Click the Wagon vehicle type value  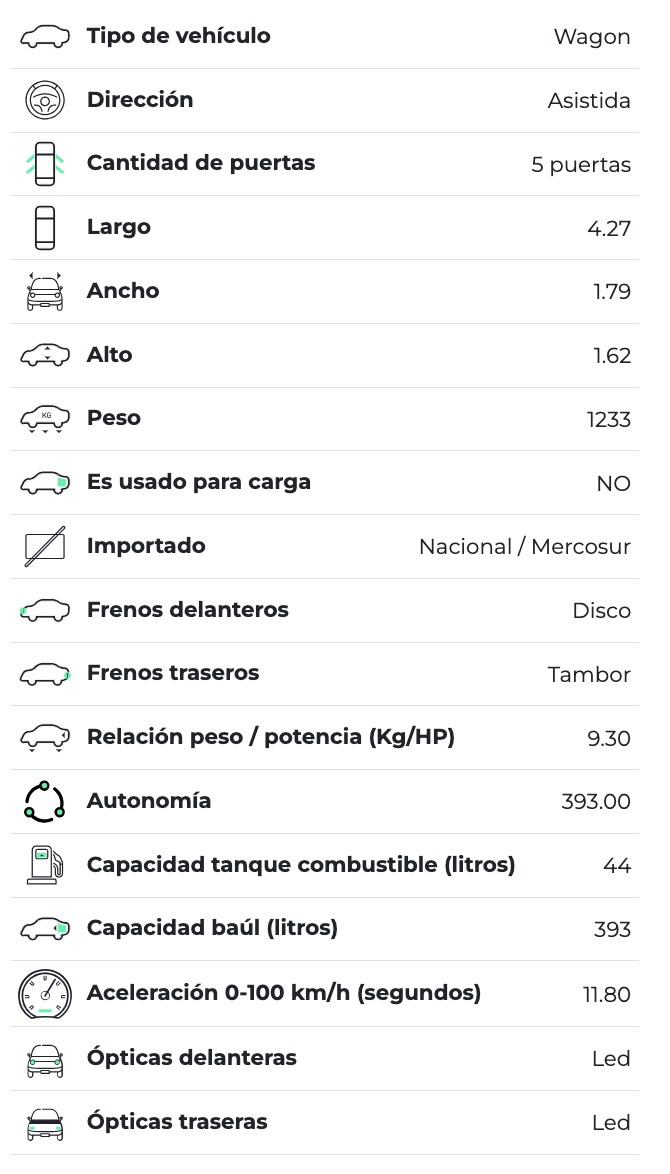coord(592,37)
